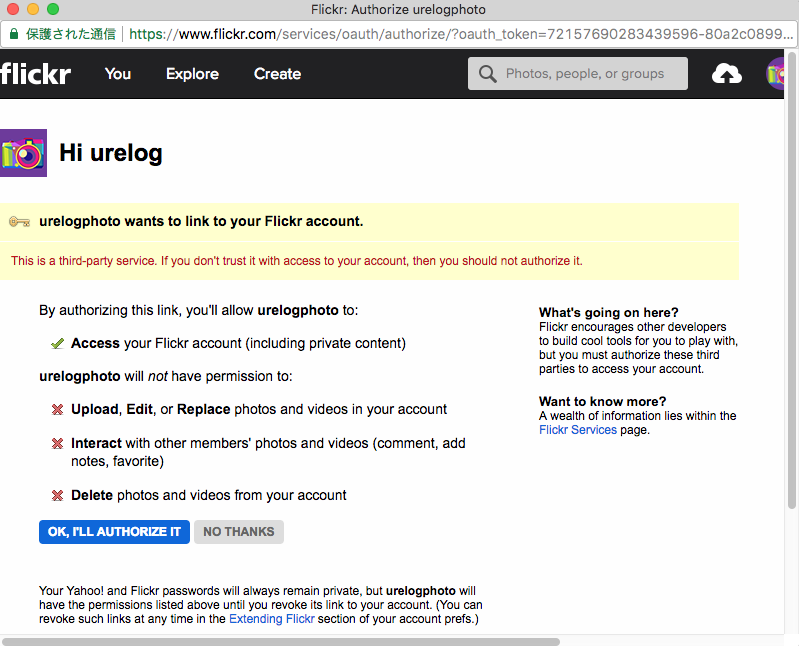
Task: Open the Flickr Services link
Action: pos(578,430)
